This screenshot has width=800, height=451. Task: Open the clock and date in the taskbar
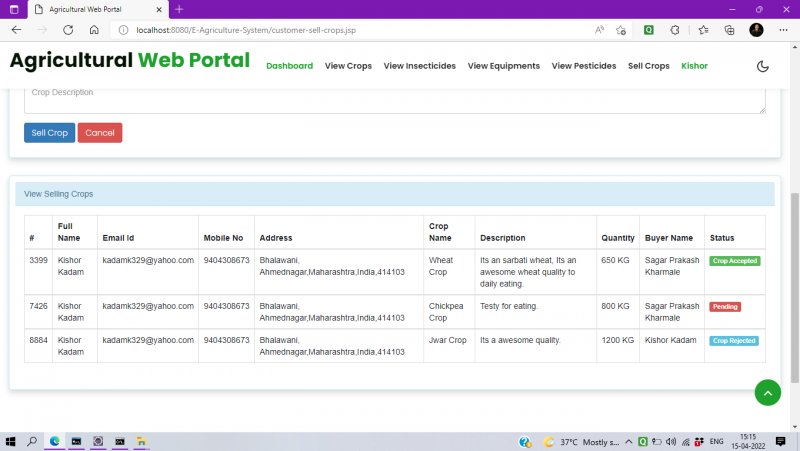748,441
